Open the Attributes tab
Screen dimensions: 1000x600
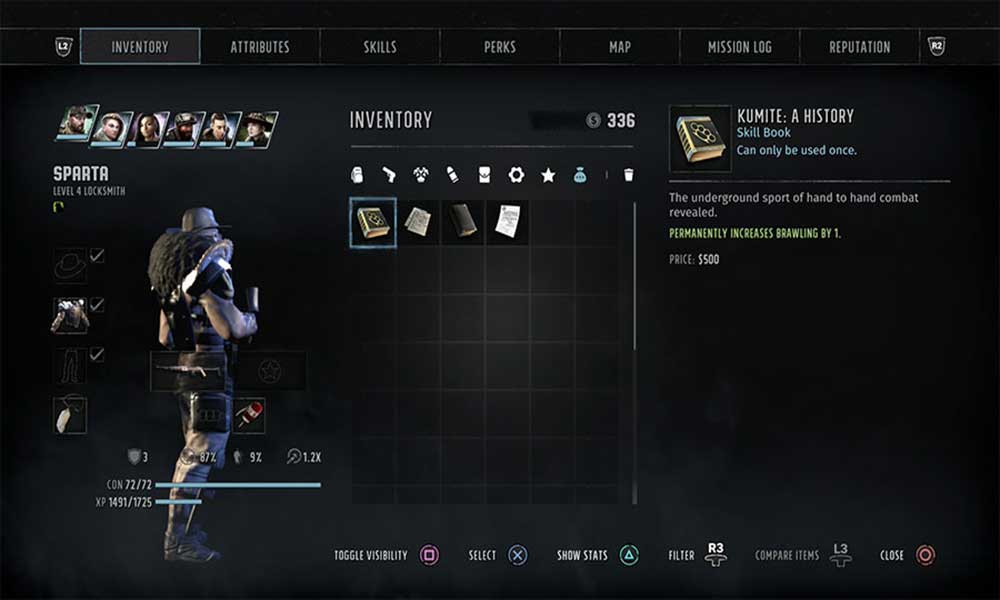pos(260,47)
